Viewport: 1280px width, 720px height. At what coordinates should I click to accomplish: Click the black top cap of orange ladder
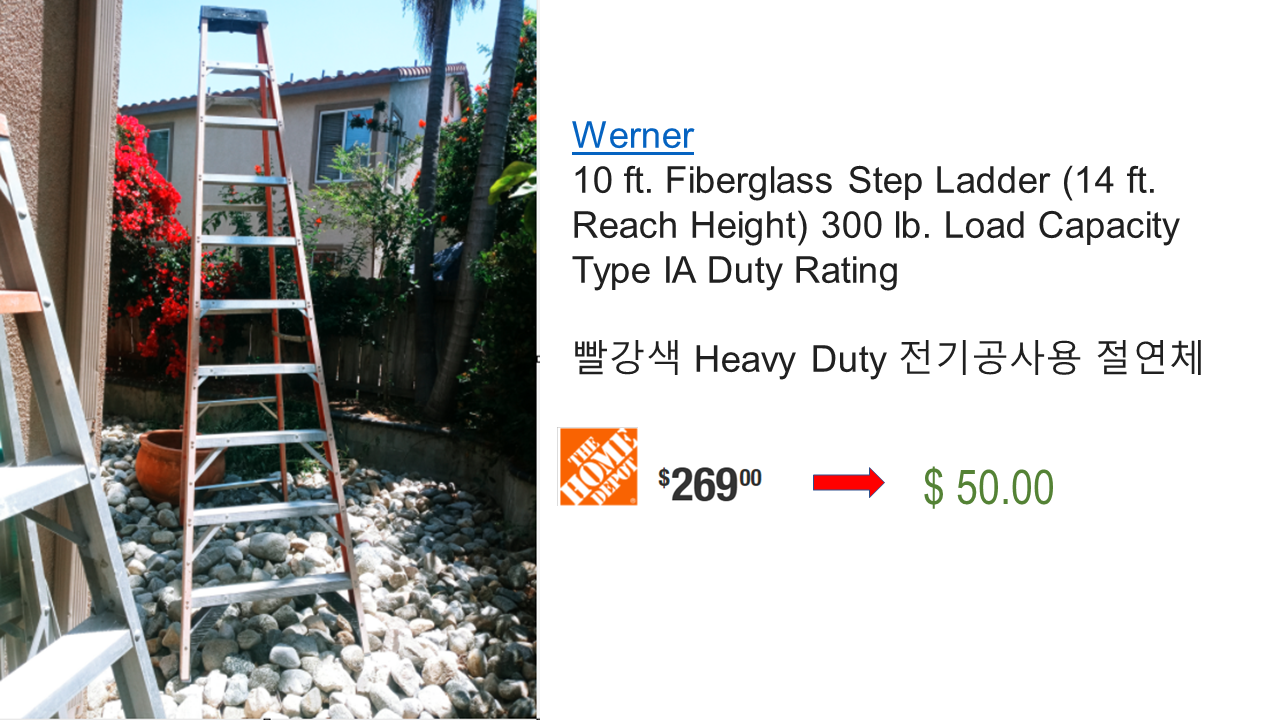[232, 17]
